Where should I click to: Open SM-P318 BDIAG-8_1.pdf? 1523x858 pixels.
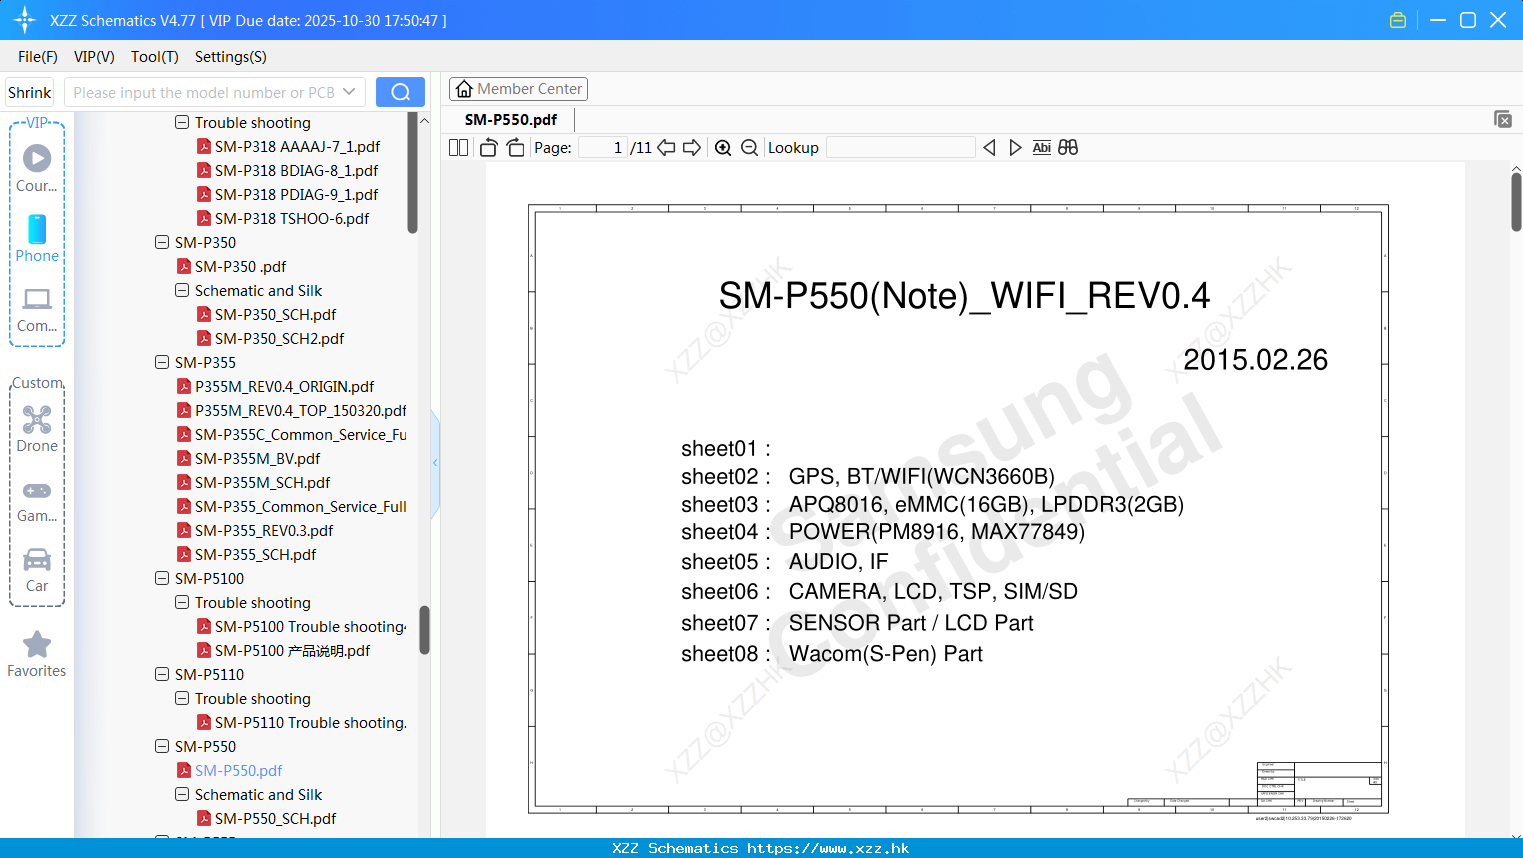pyautogui.click(x=296, y=170)
